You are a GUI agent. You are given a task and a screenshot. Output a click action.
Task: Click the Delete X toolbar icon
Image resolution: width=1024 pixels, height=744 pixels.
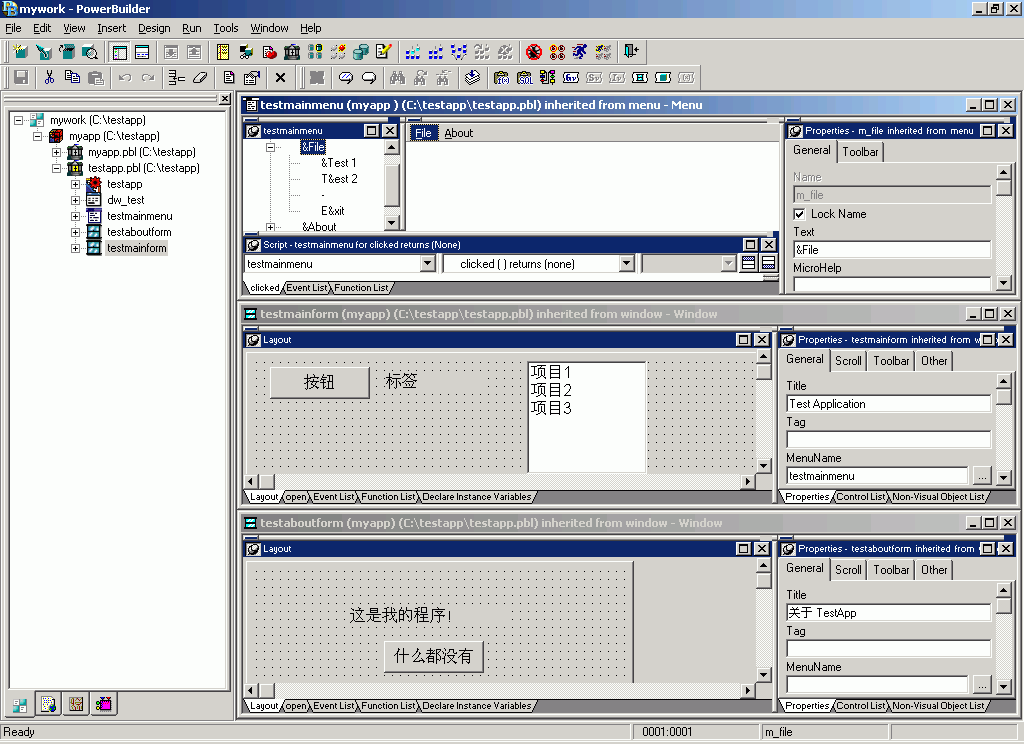point(280,78)
